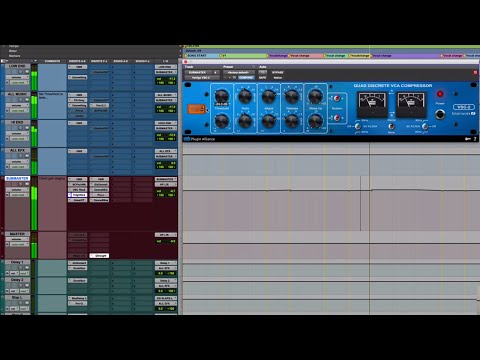
Task: Select the SUBMASTER track name
Action: pyautogui.click(x=17, y=178)
